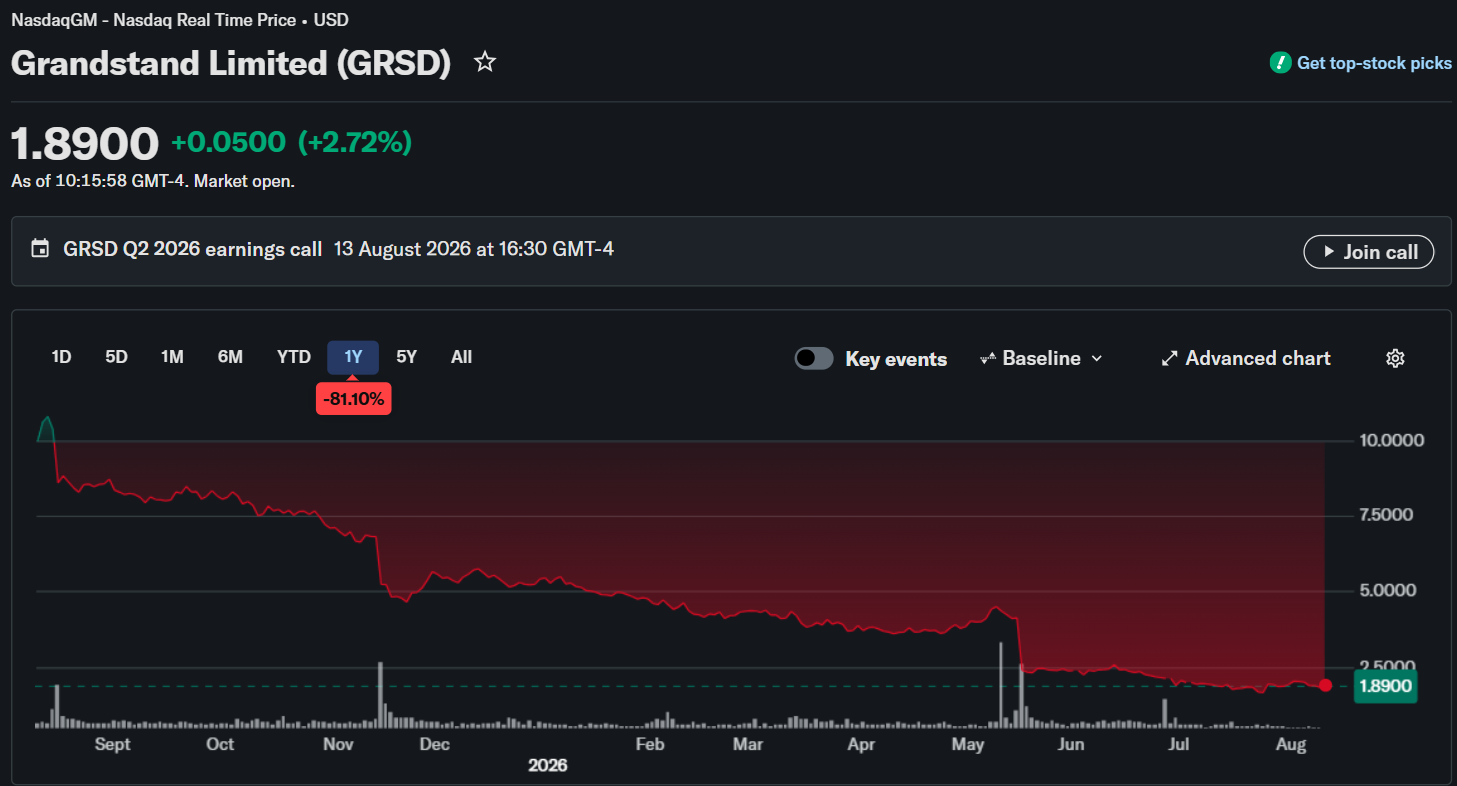The image size is (1457, 786).
Task: Open the Baseline chart type dropdown
Action: coord(1041,358)
